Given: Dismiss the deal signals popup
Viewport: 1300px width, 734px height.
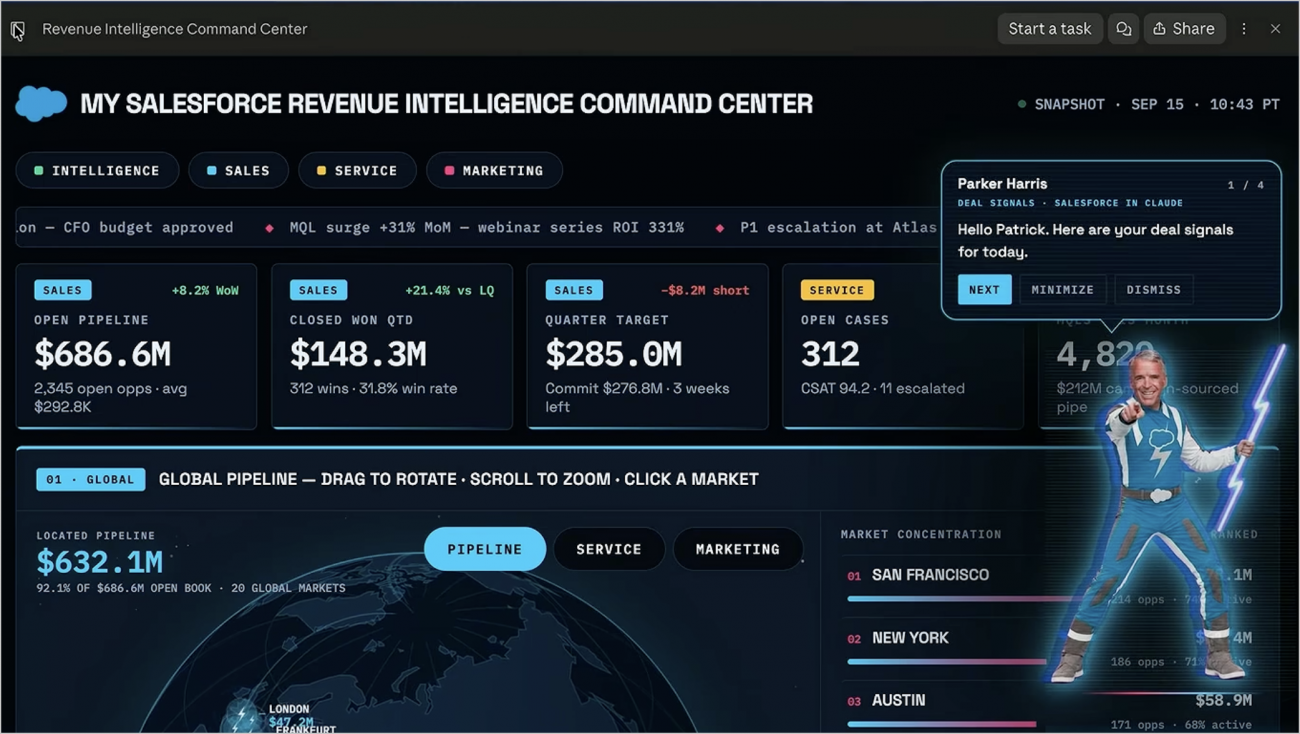Looking at the screenshot, I should 1154,290.
